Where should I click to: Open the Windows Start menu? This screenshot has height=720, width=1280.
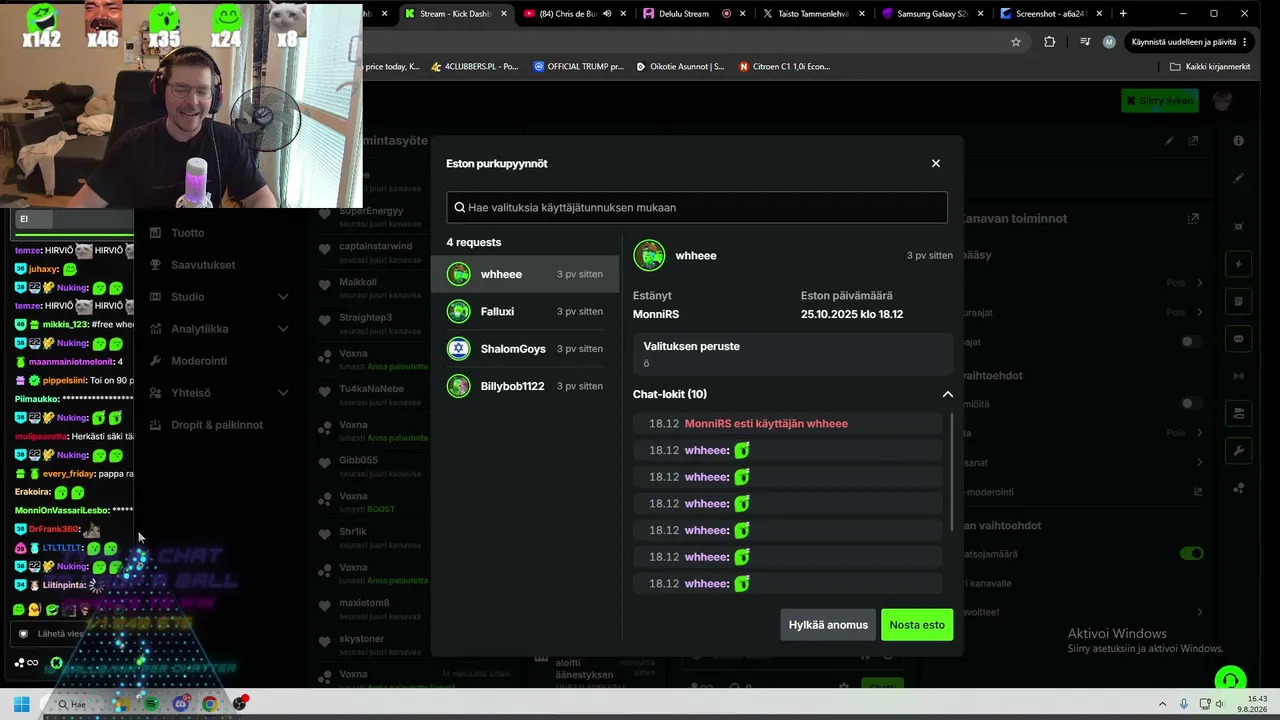tap(21, 704)
